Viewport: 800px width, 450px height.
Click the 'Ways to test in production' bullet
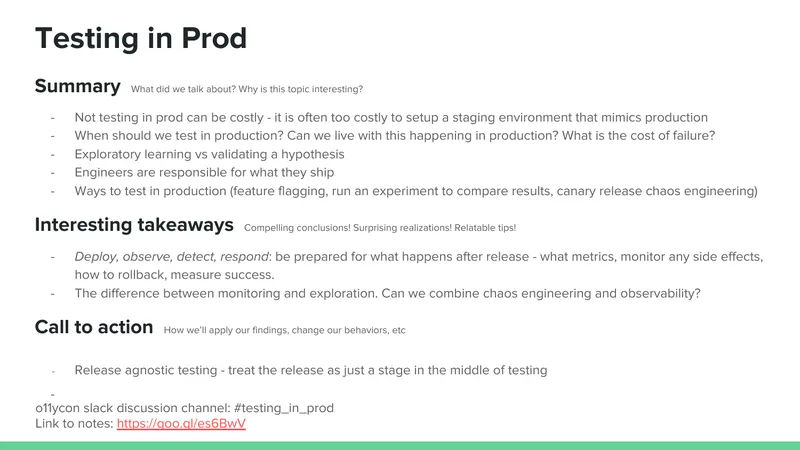click(x=416, y=191)
